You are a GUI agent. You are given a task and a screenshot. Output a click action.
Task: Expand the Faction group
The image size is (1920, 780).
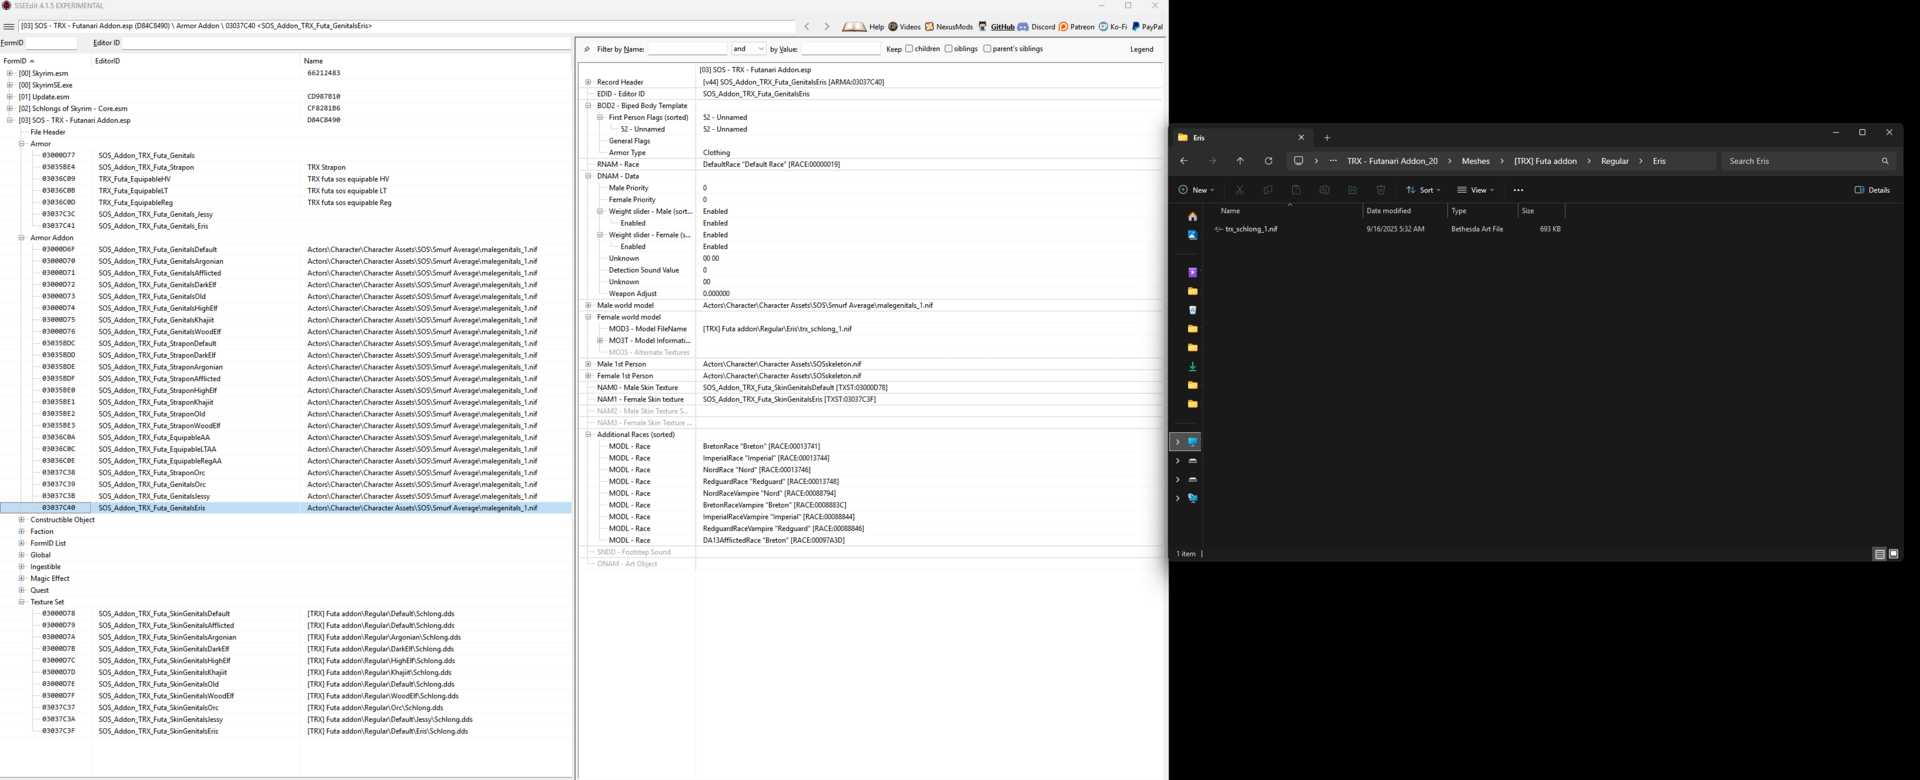point(22,531)
